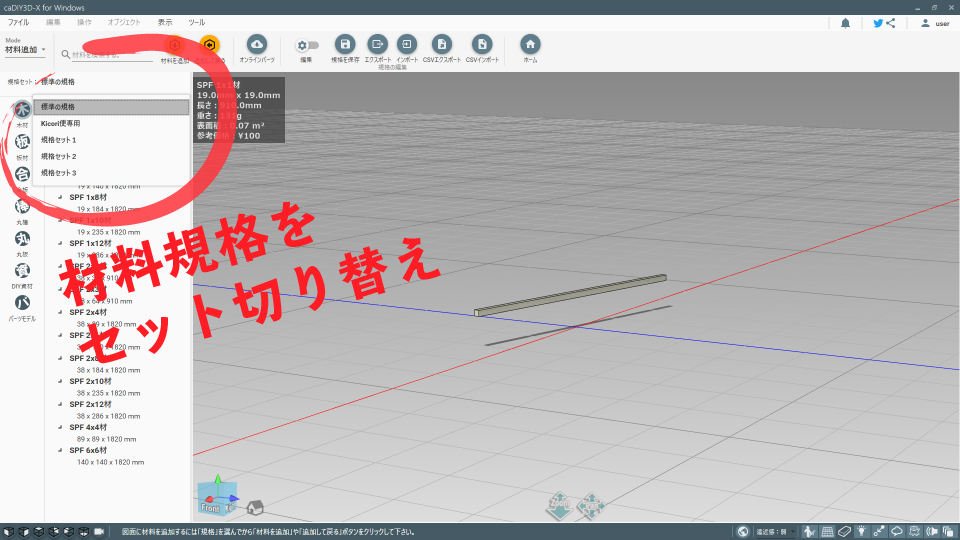960x540 pixels.
Task: Select the 木材 wood category icon
Action: coord(22,110)
